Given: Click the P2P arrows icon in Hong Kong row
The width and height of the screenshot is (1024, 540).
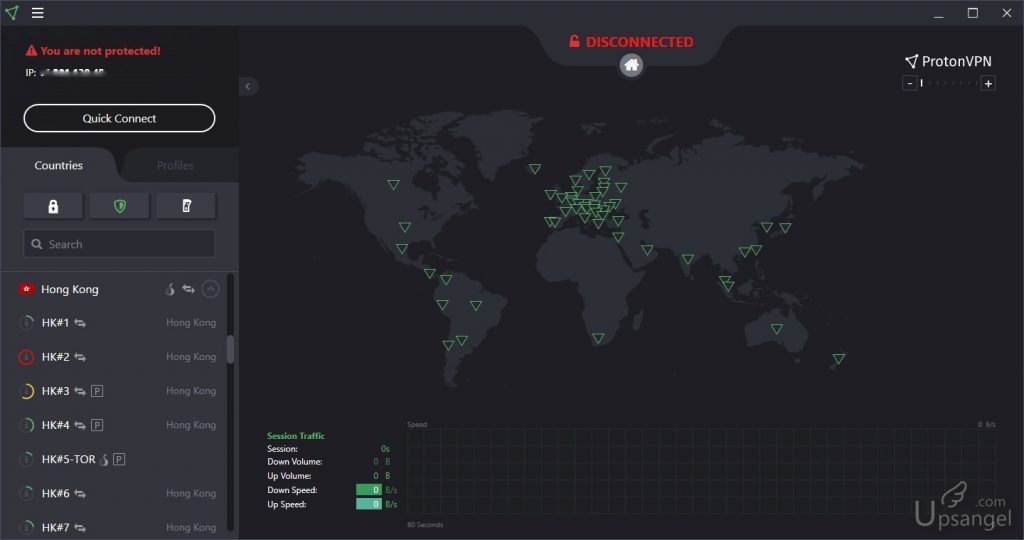Looking at the screenshot, I should [x=189, y=289].
